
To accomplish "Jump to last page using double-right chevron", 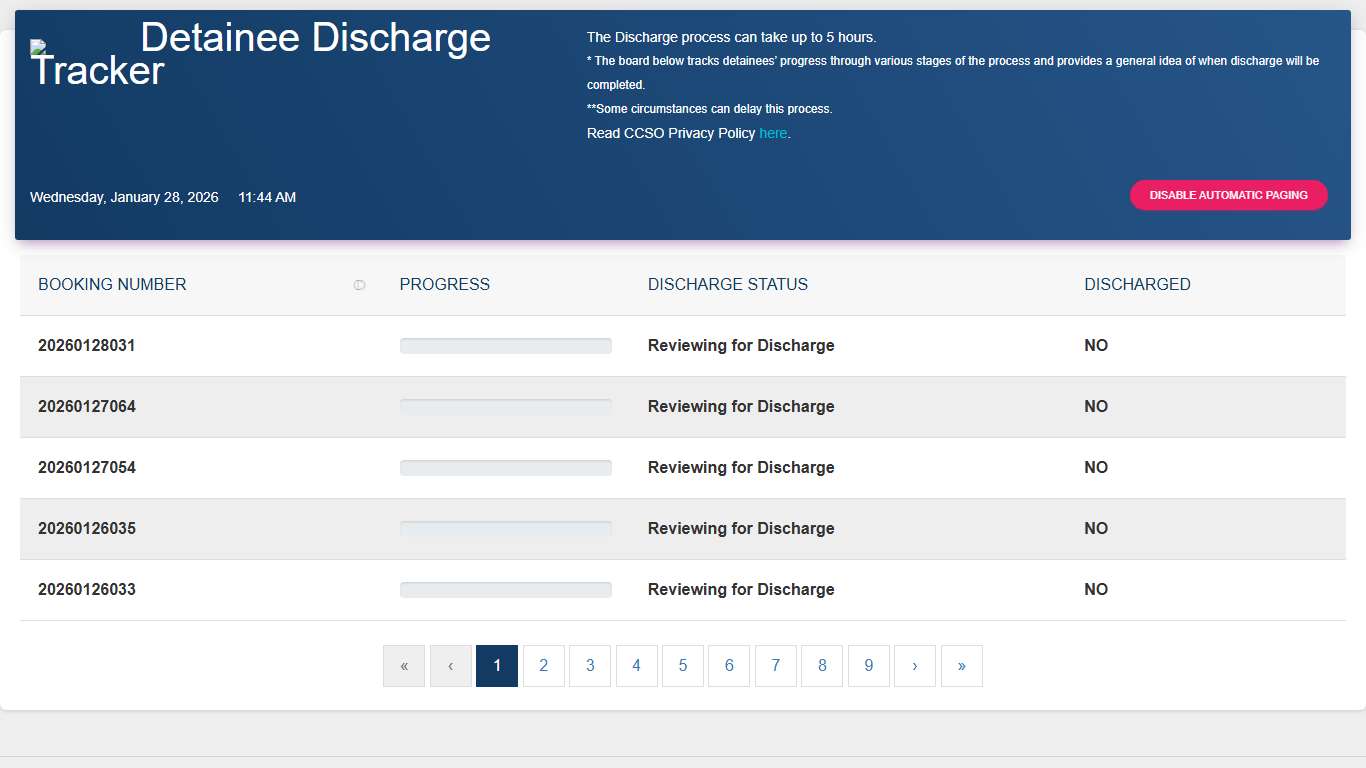I will tap(961, 665).
